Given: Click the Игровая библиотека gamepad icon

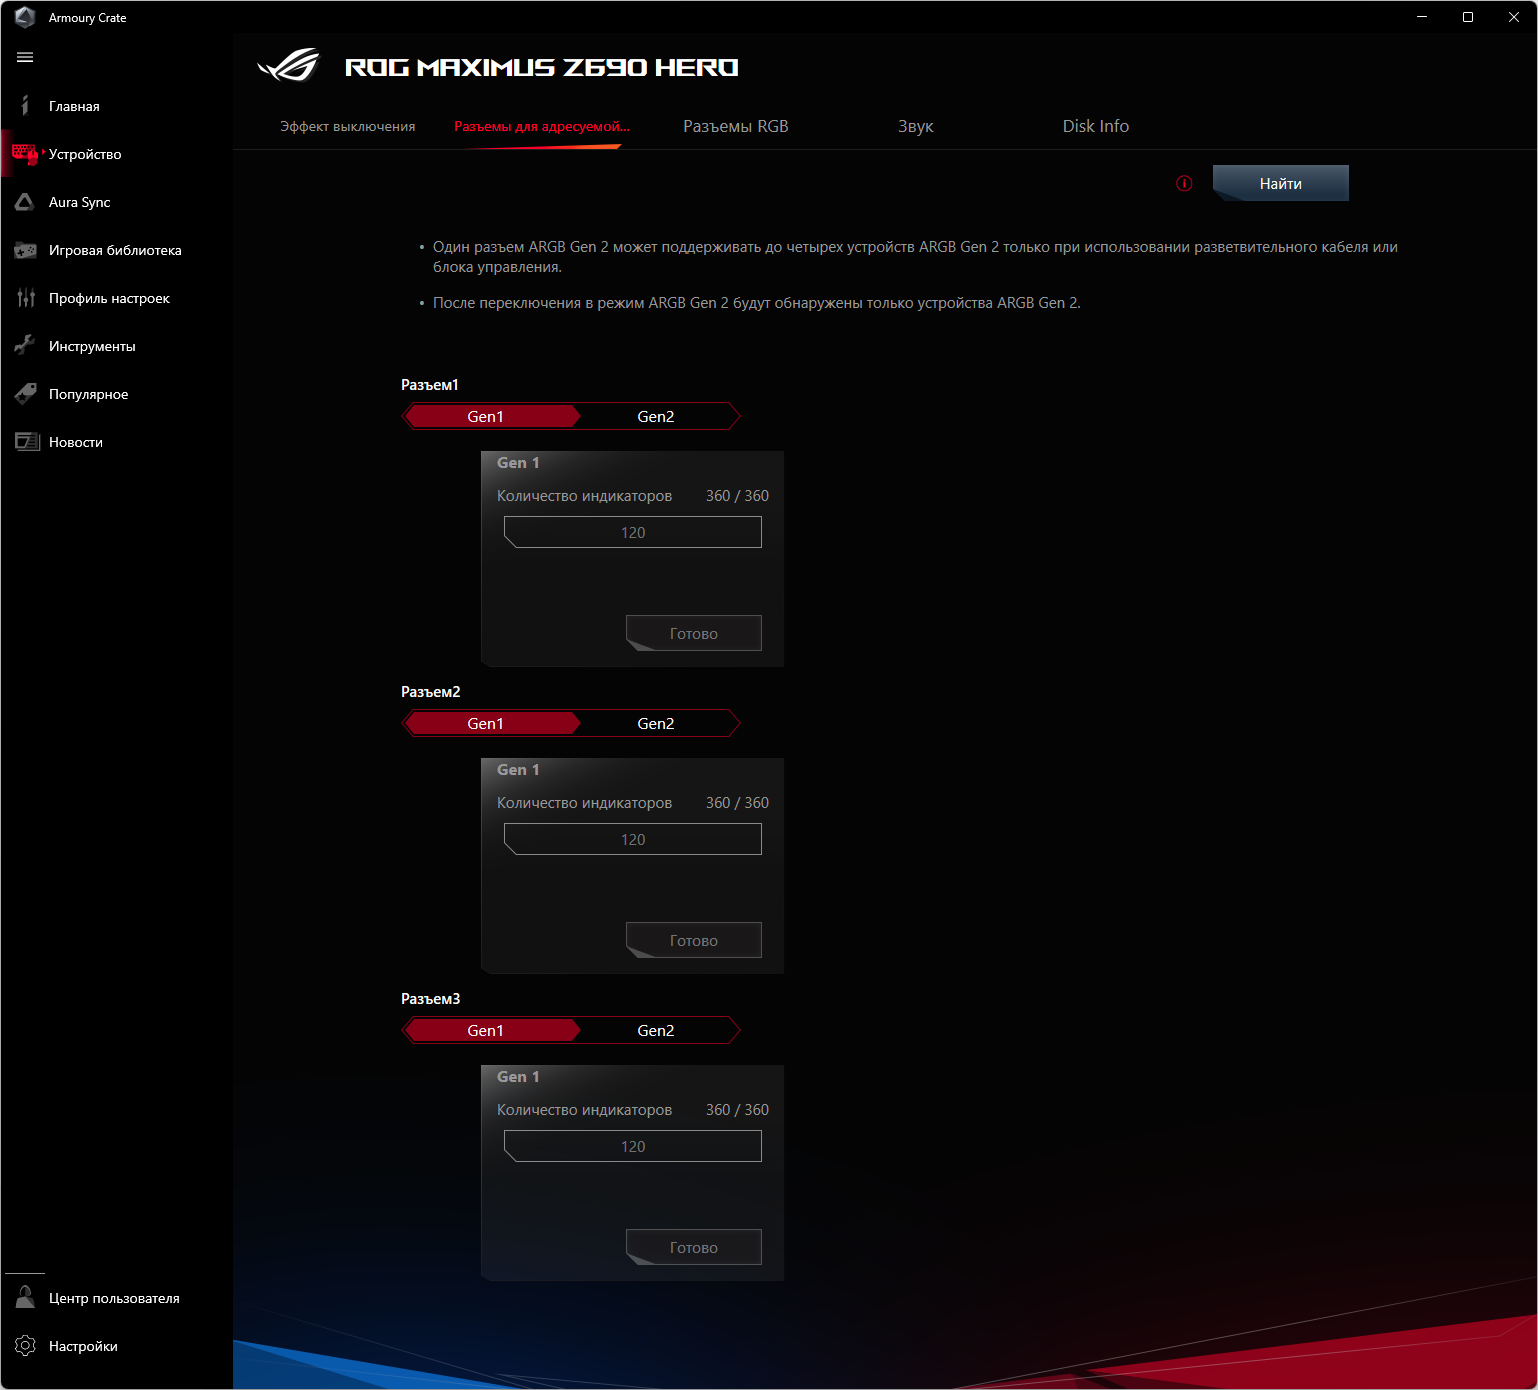Looking at the screenshot, I should tap(25, 250).
